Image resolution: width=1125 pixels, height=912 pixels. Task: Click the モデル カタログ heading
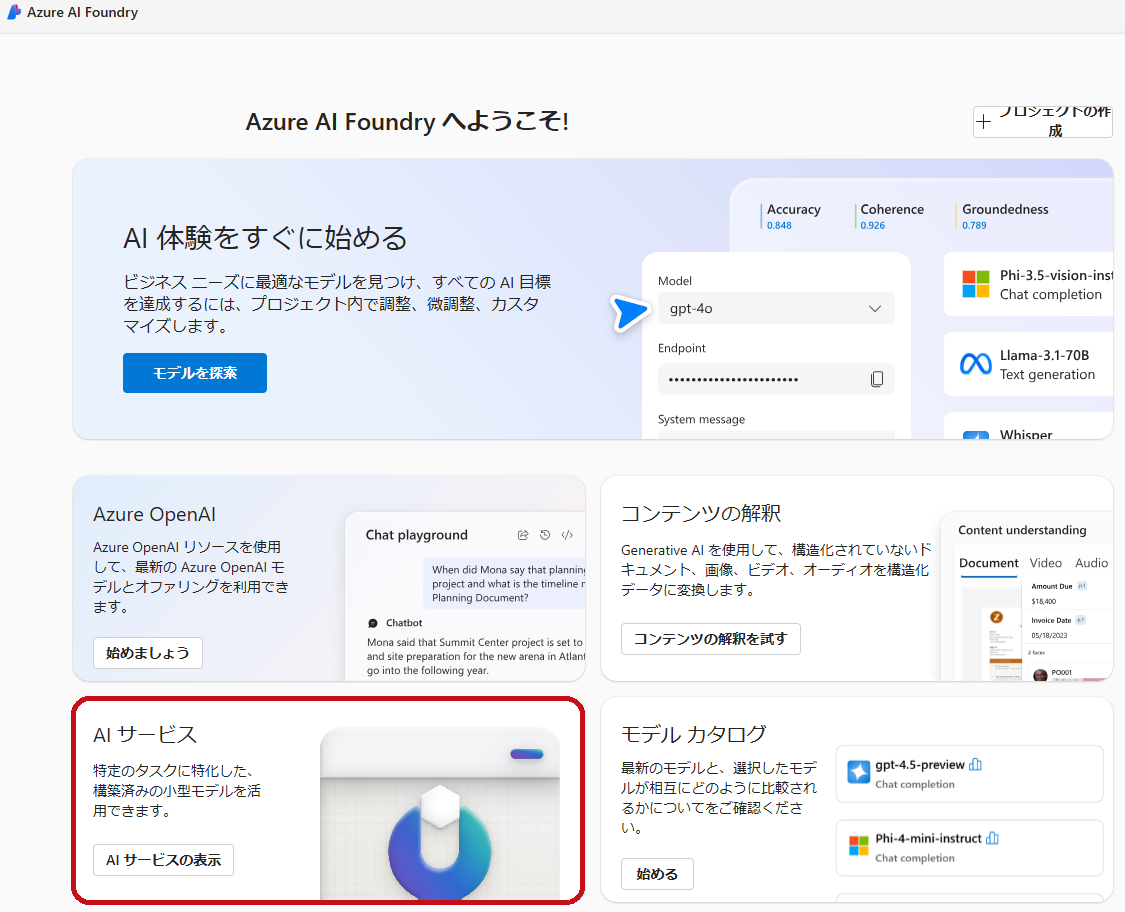pyautogui.click(x=694, y=734)
